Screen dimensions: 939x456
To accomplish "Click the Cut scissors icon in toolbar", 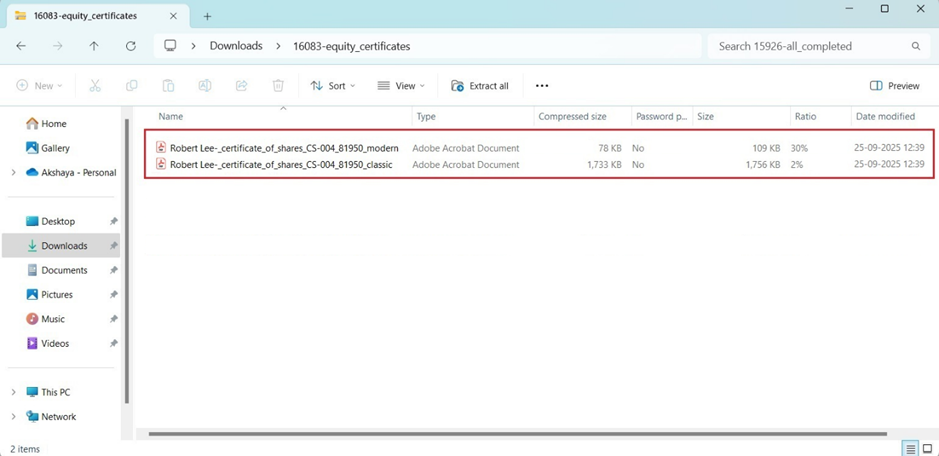I will [95, 86].
